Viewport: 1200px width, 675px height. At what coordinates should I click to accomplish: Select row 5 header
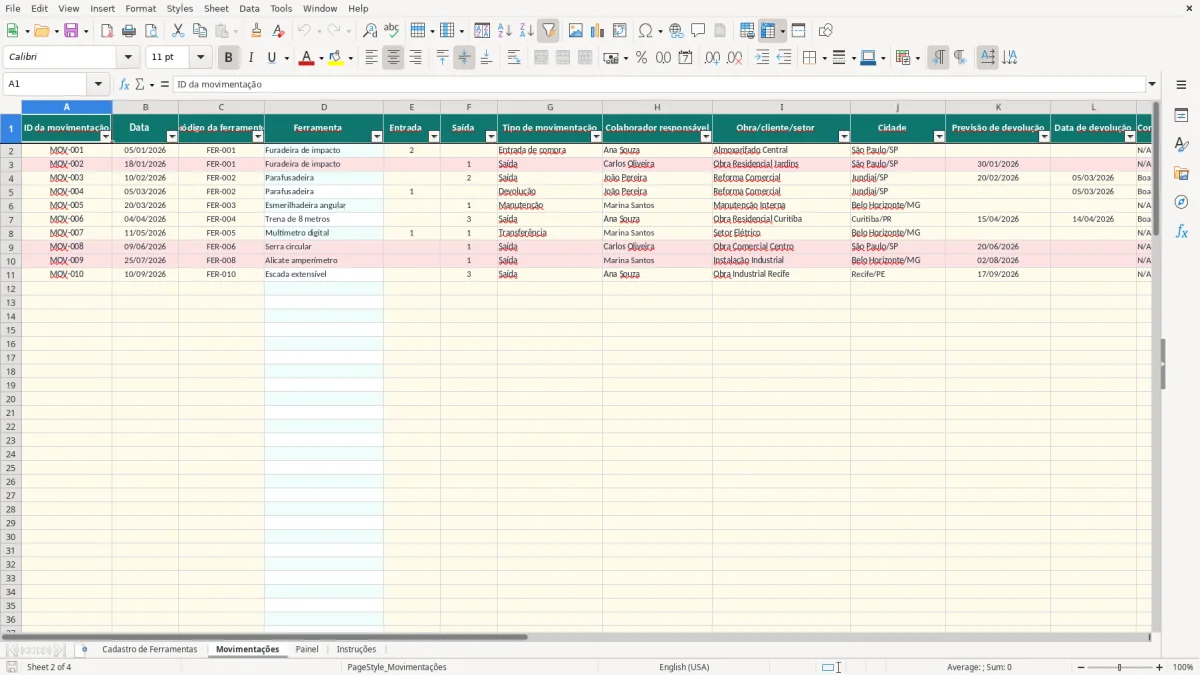coord(10,191)
